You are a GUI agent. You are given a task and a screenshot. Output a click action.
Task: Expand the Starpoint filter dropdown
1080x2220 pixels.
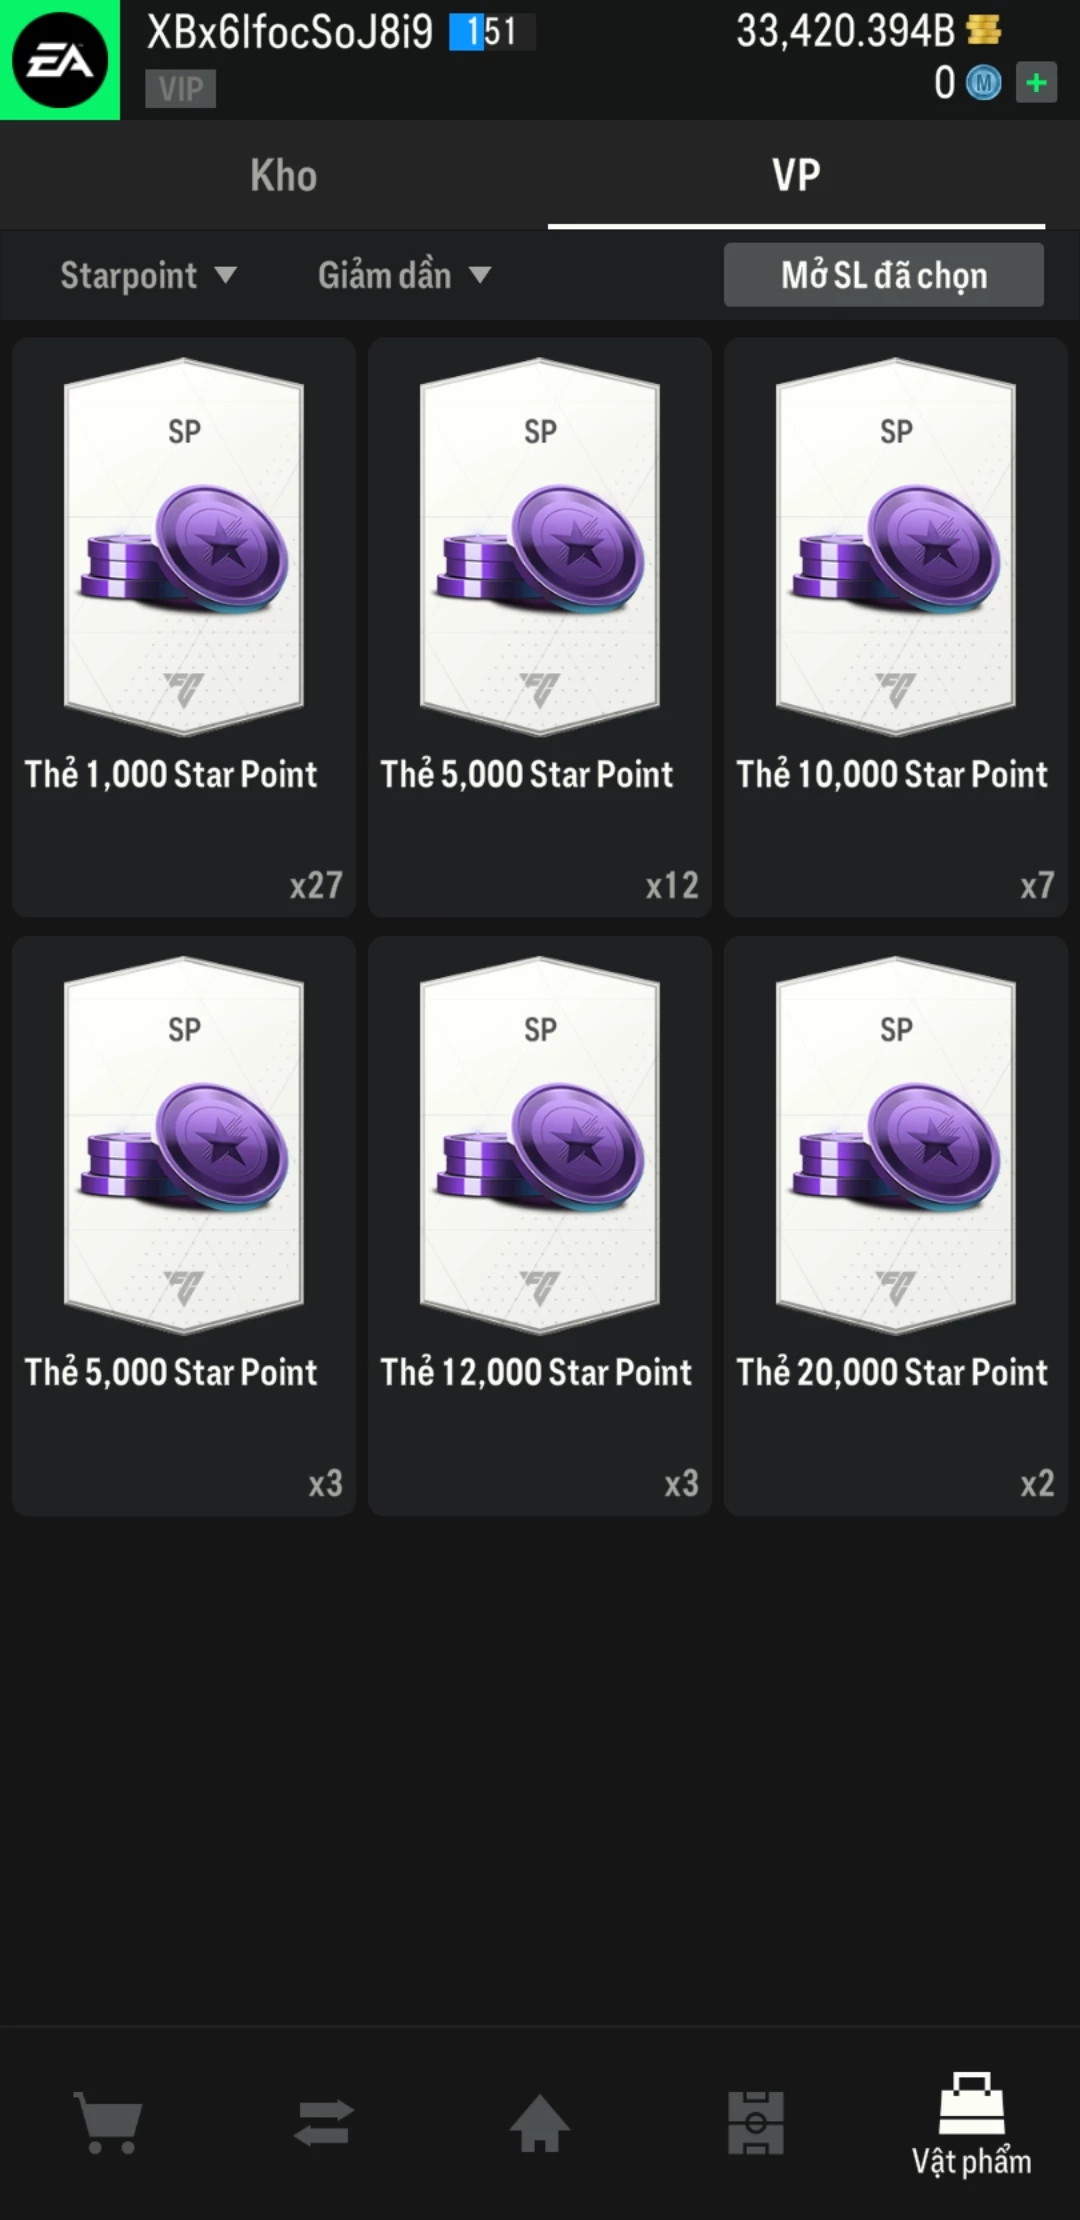tap(148, 275)
